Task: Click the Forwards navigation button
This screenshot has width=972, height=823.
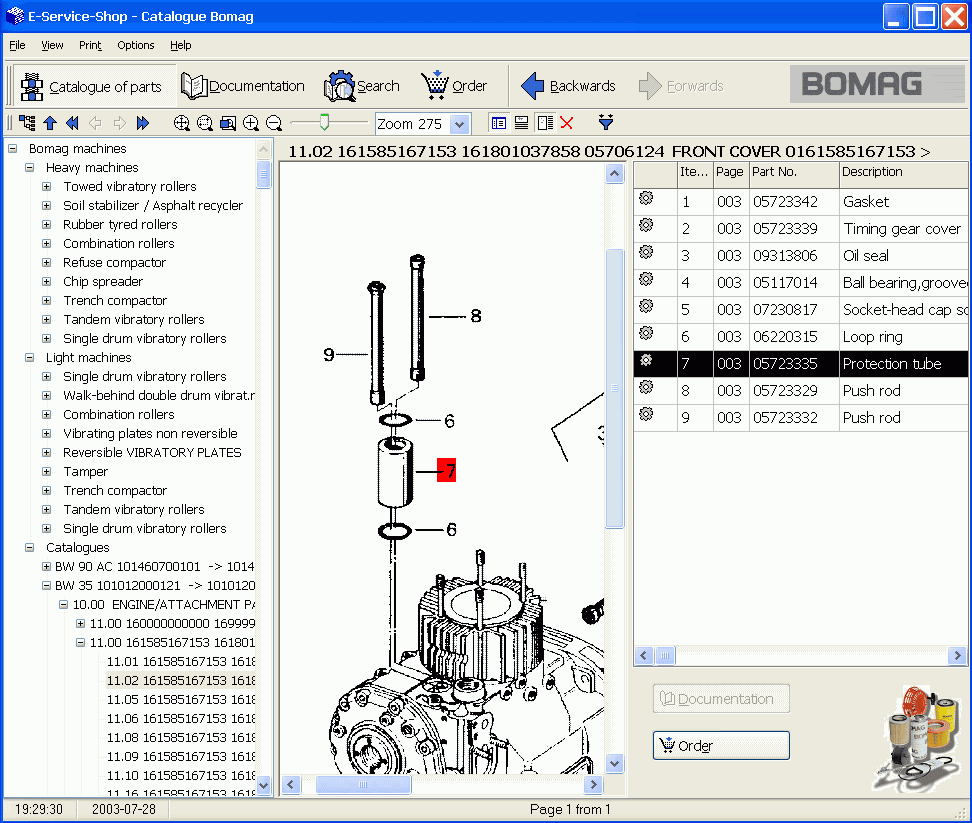Action: pyautogui.click(x=681, y=86)
